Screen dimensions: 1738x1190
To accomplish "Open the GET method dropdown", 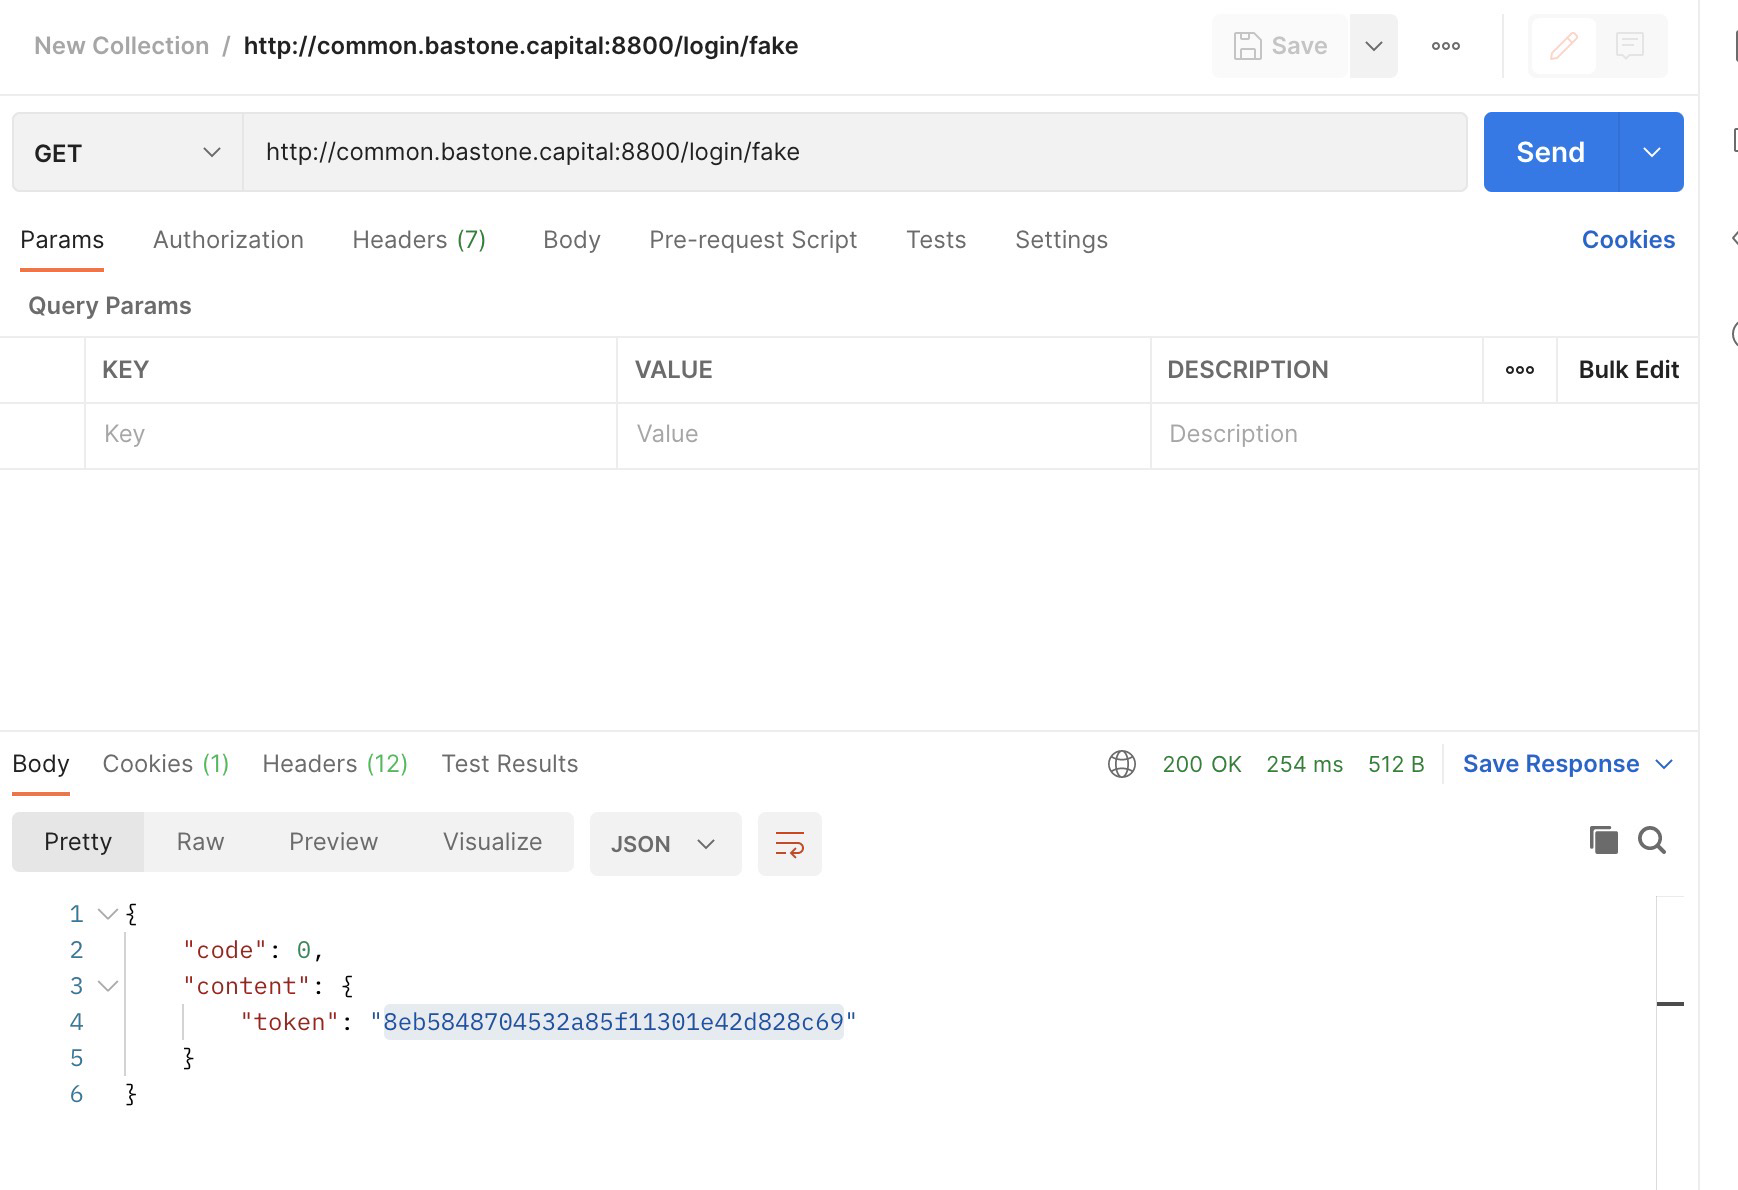I will click(127, 152).
